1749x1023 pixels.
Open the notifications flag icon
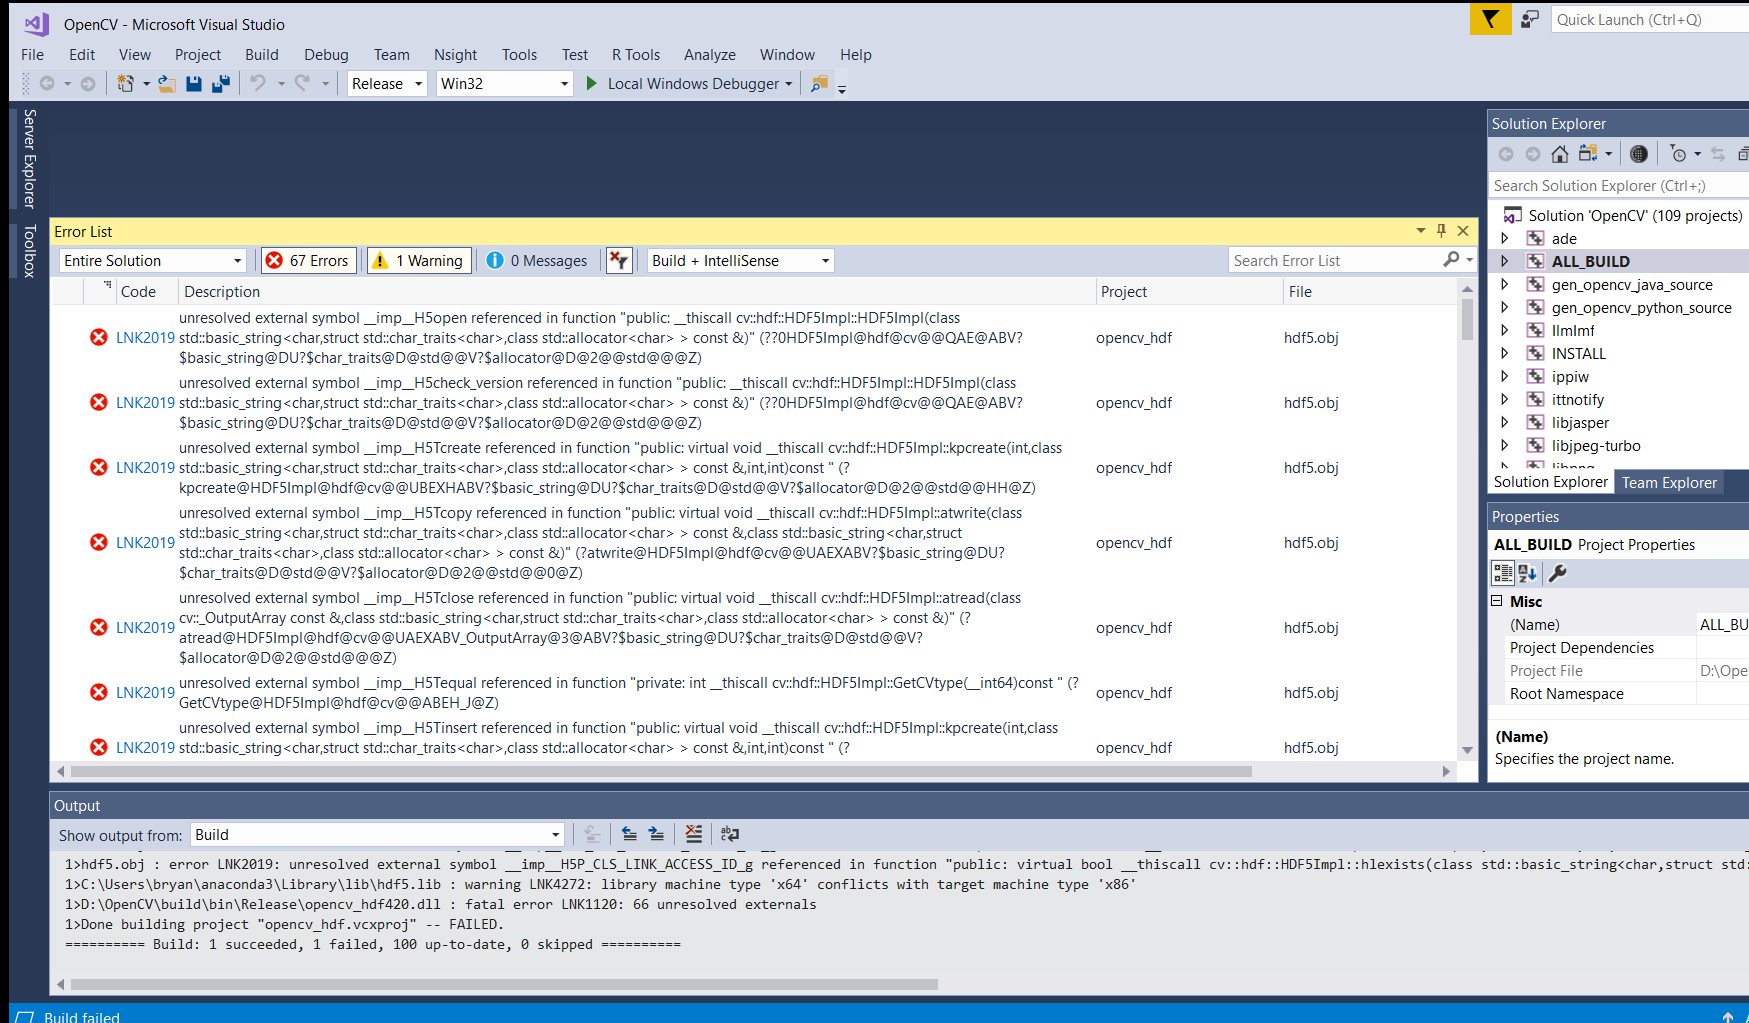click(x=1490, y=19)
